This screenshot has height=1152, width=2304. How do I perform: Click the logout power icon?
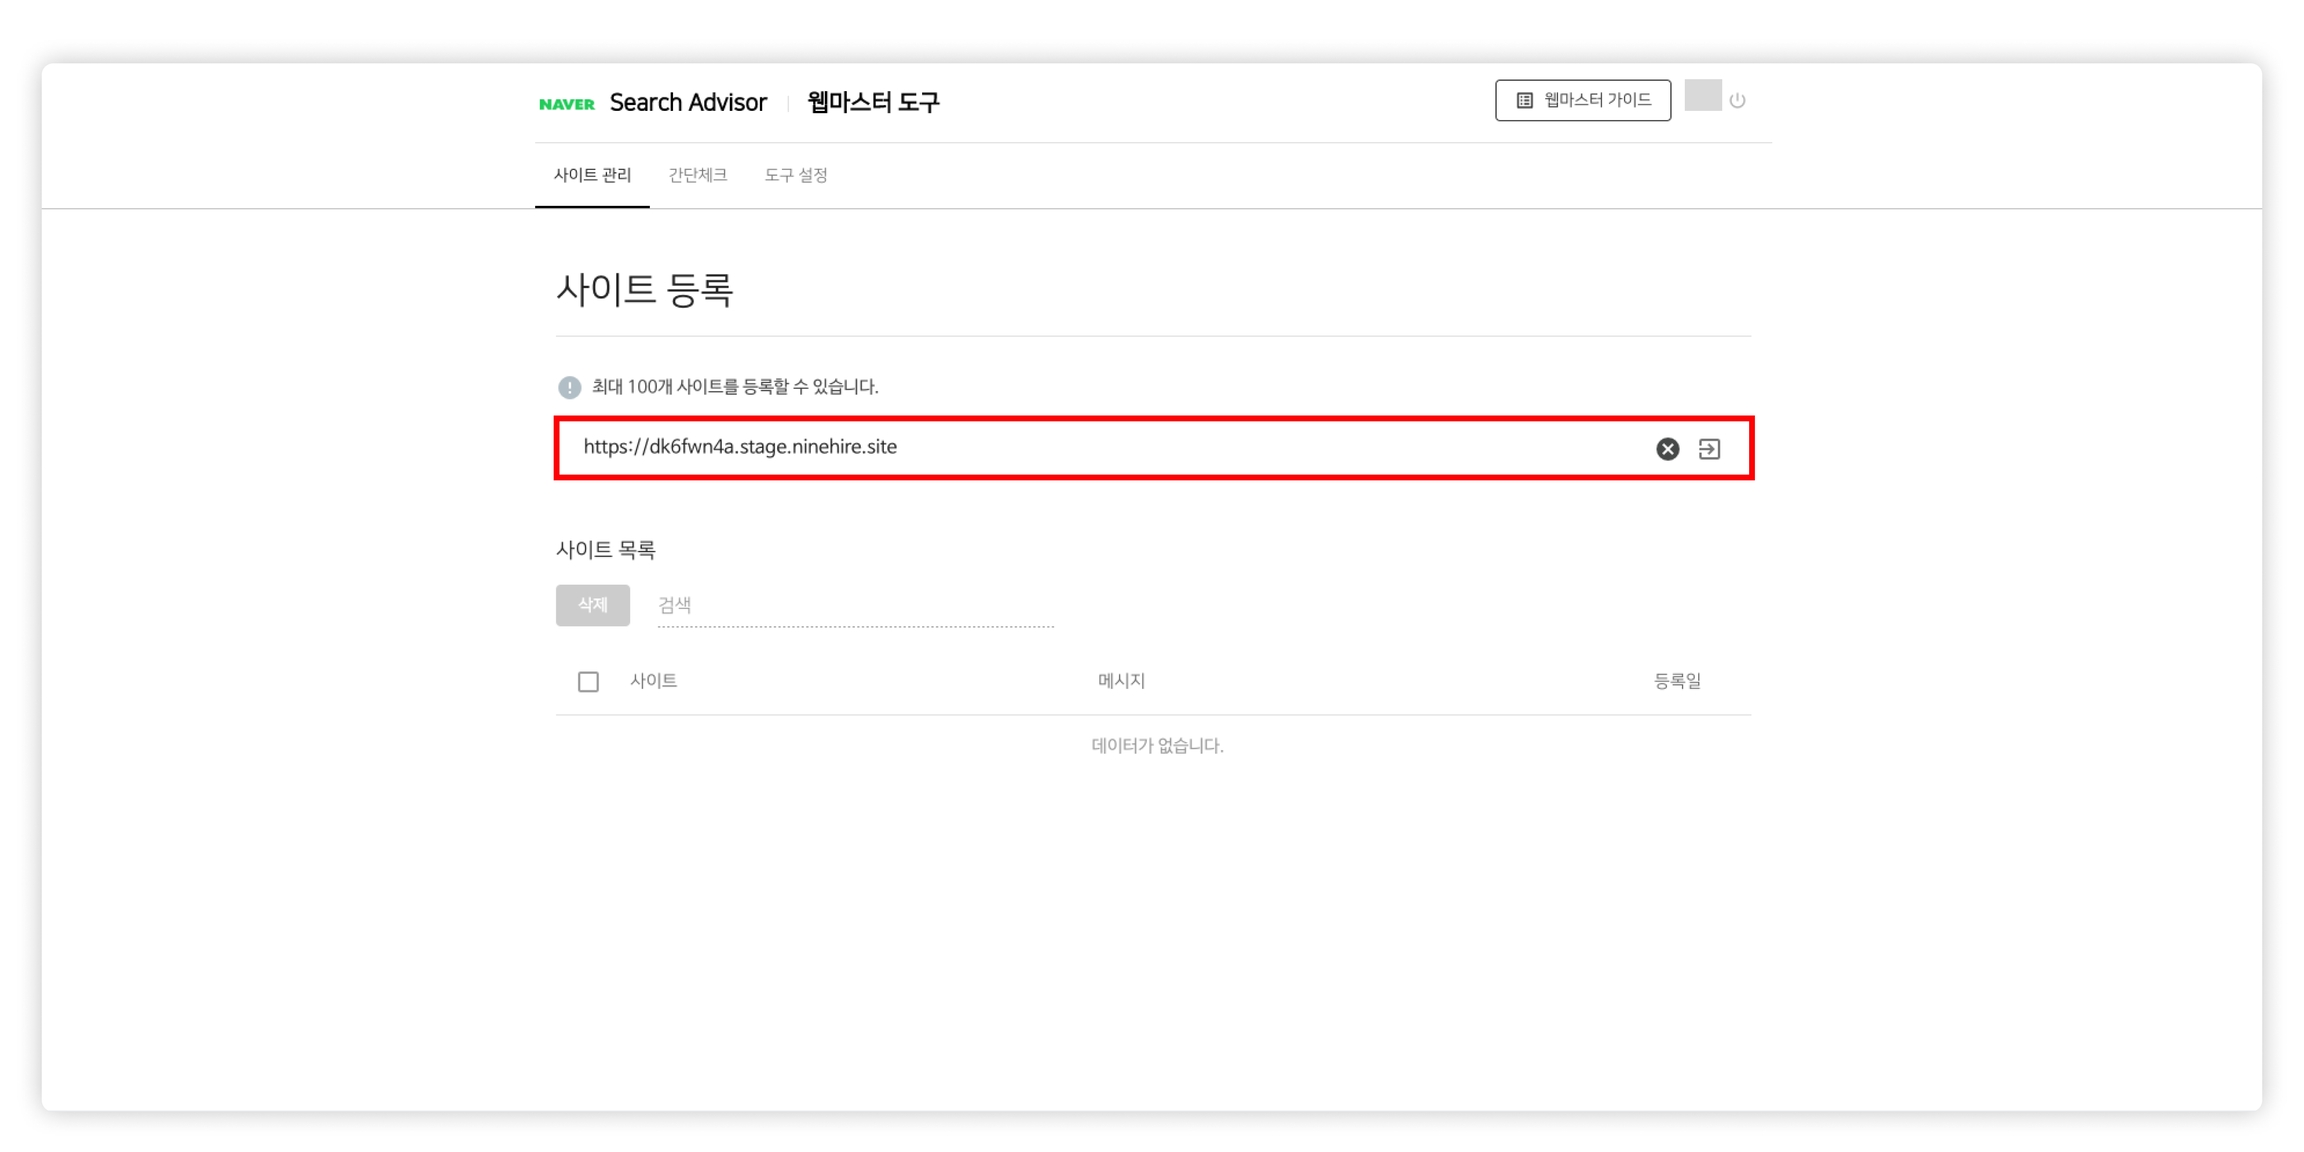click(x=1738, y=100)
